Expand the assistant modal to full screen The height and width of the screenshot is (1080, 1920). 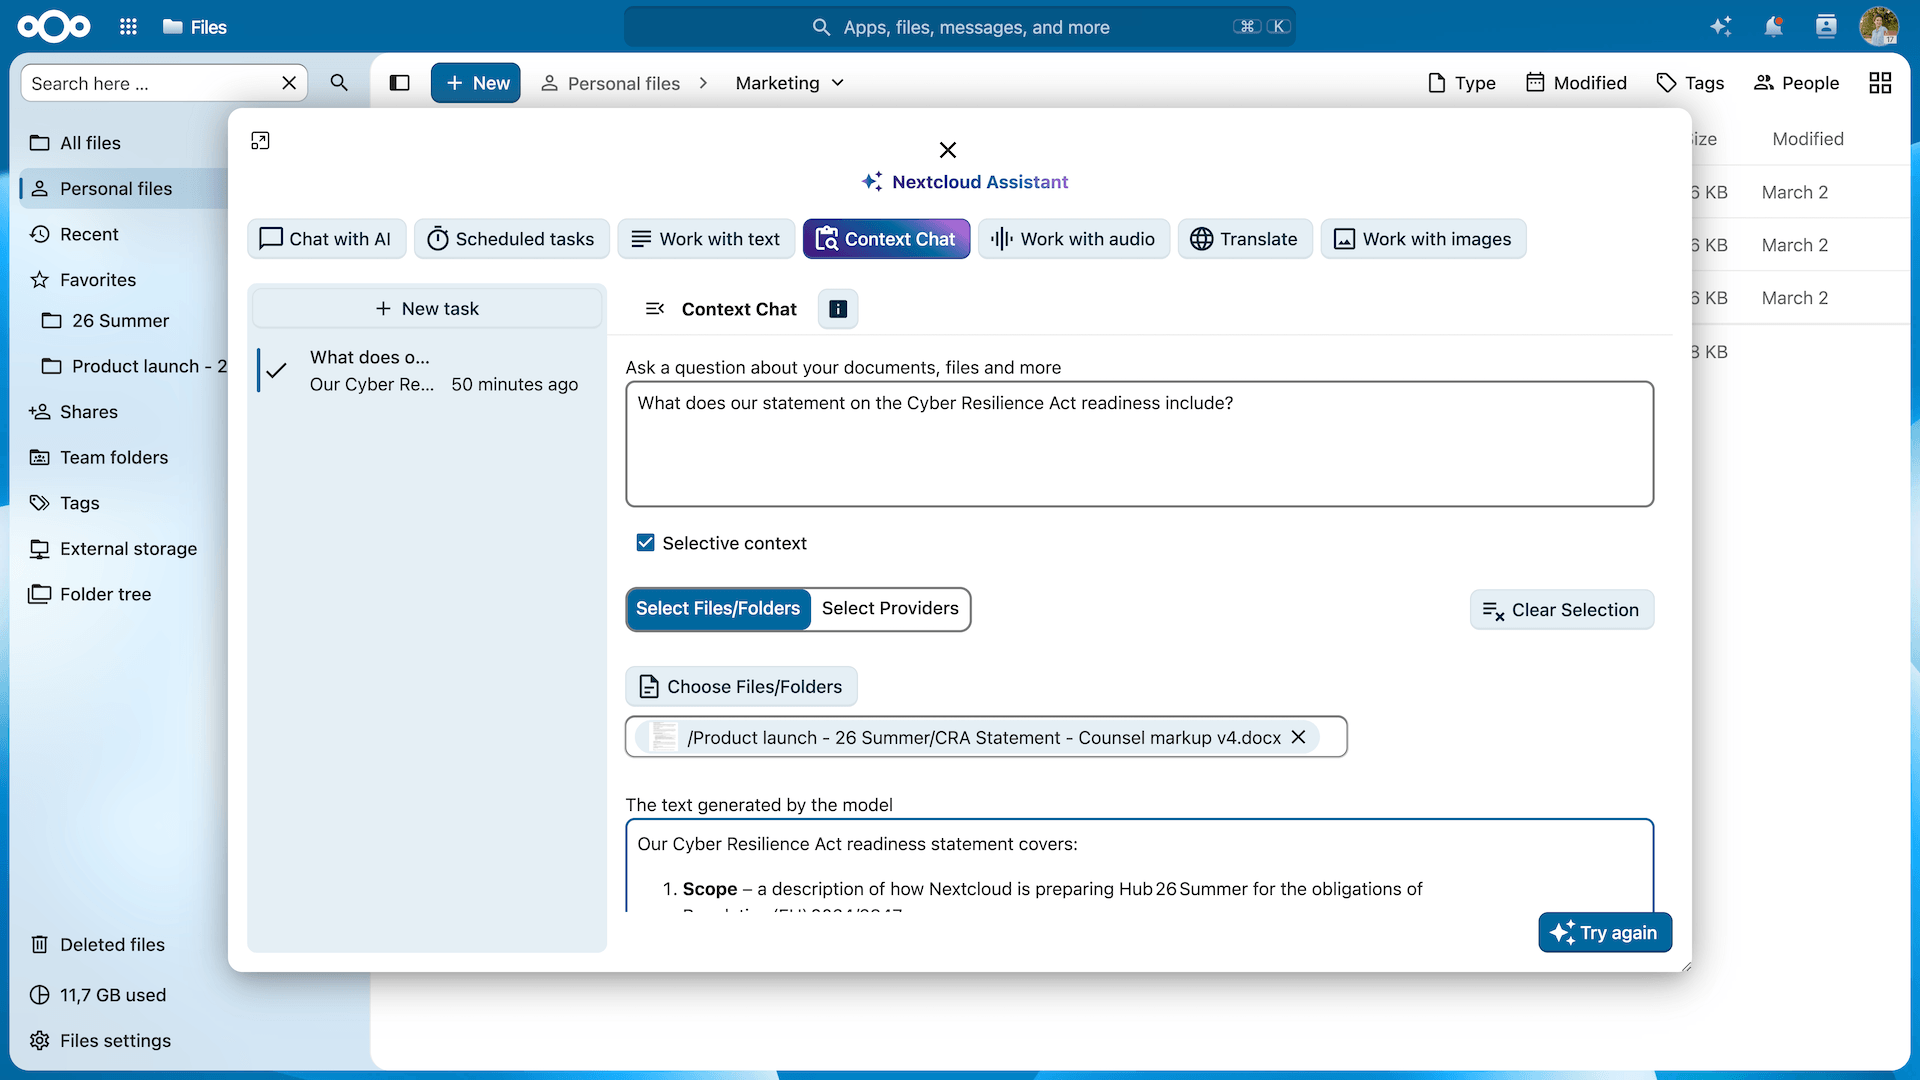pyautogui.click(x=260, y=141)
